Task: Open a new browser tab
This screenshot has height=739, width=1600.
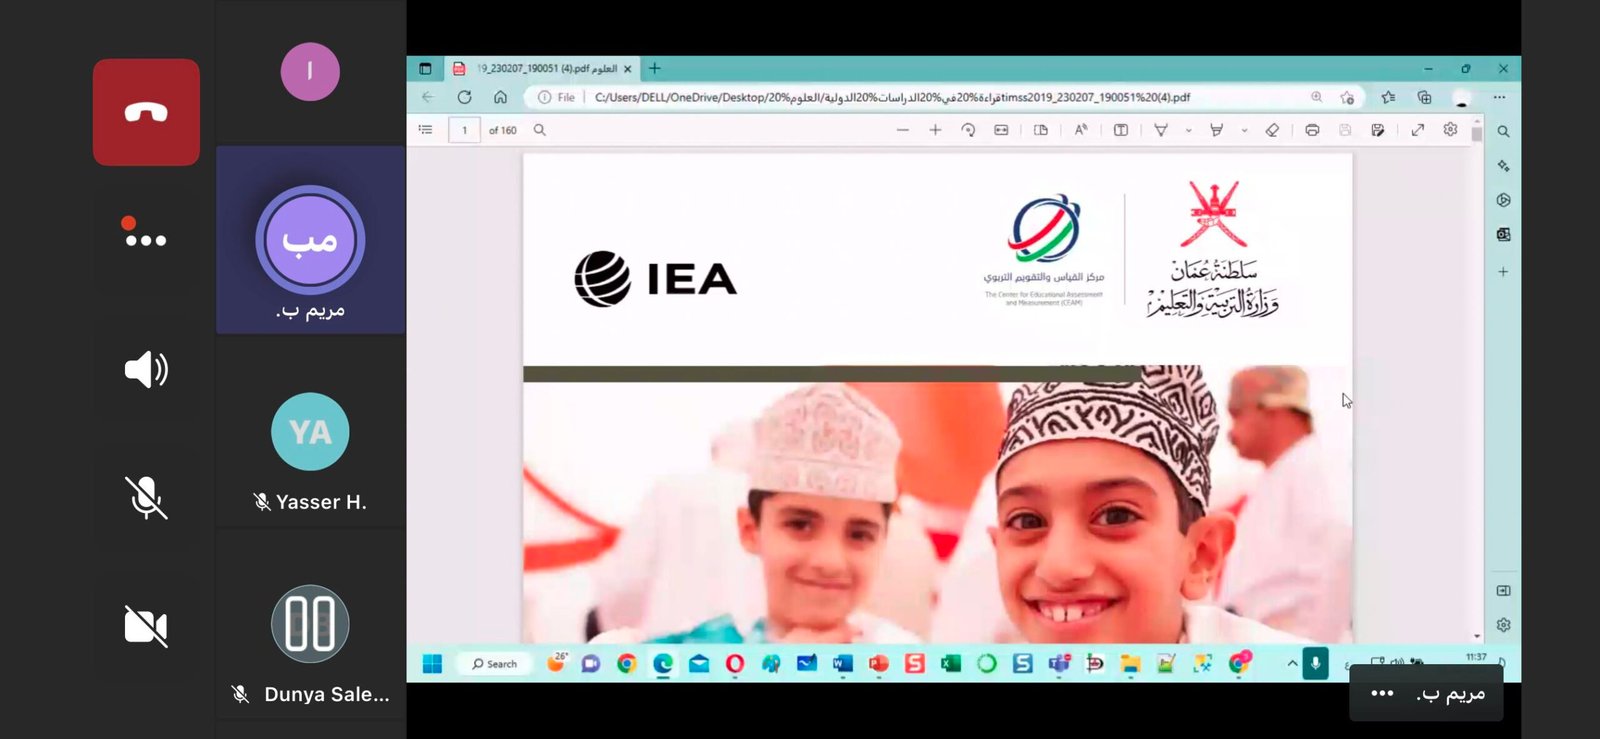Action: click(655, 69)
